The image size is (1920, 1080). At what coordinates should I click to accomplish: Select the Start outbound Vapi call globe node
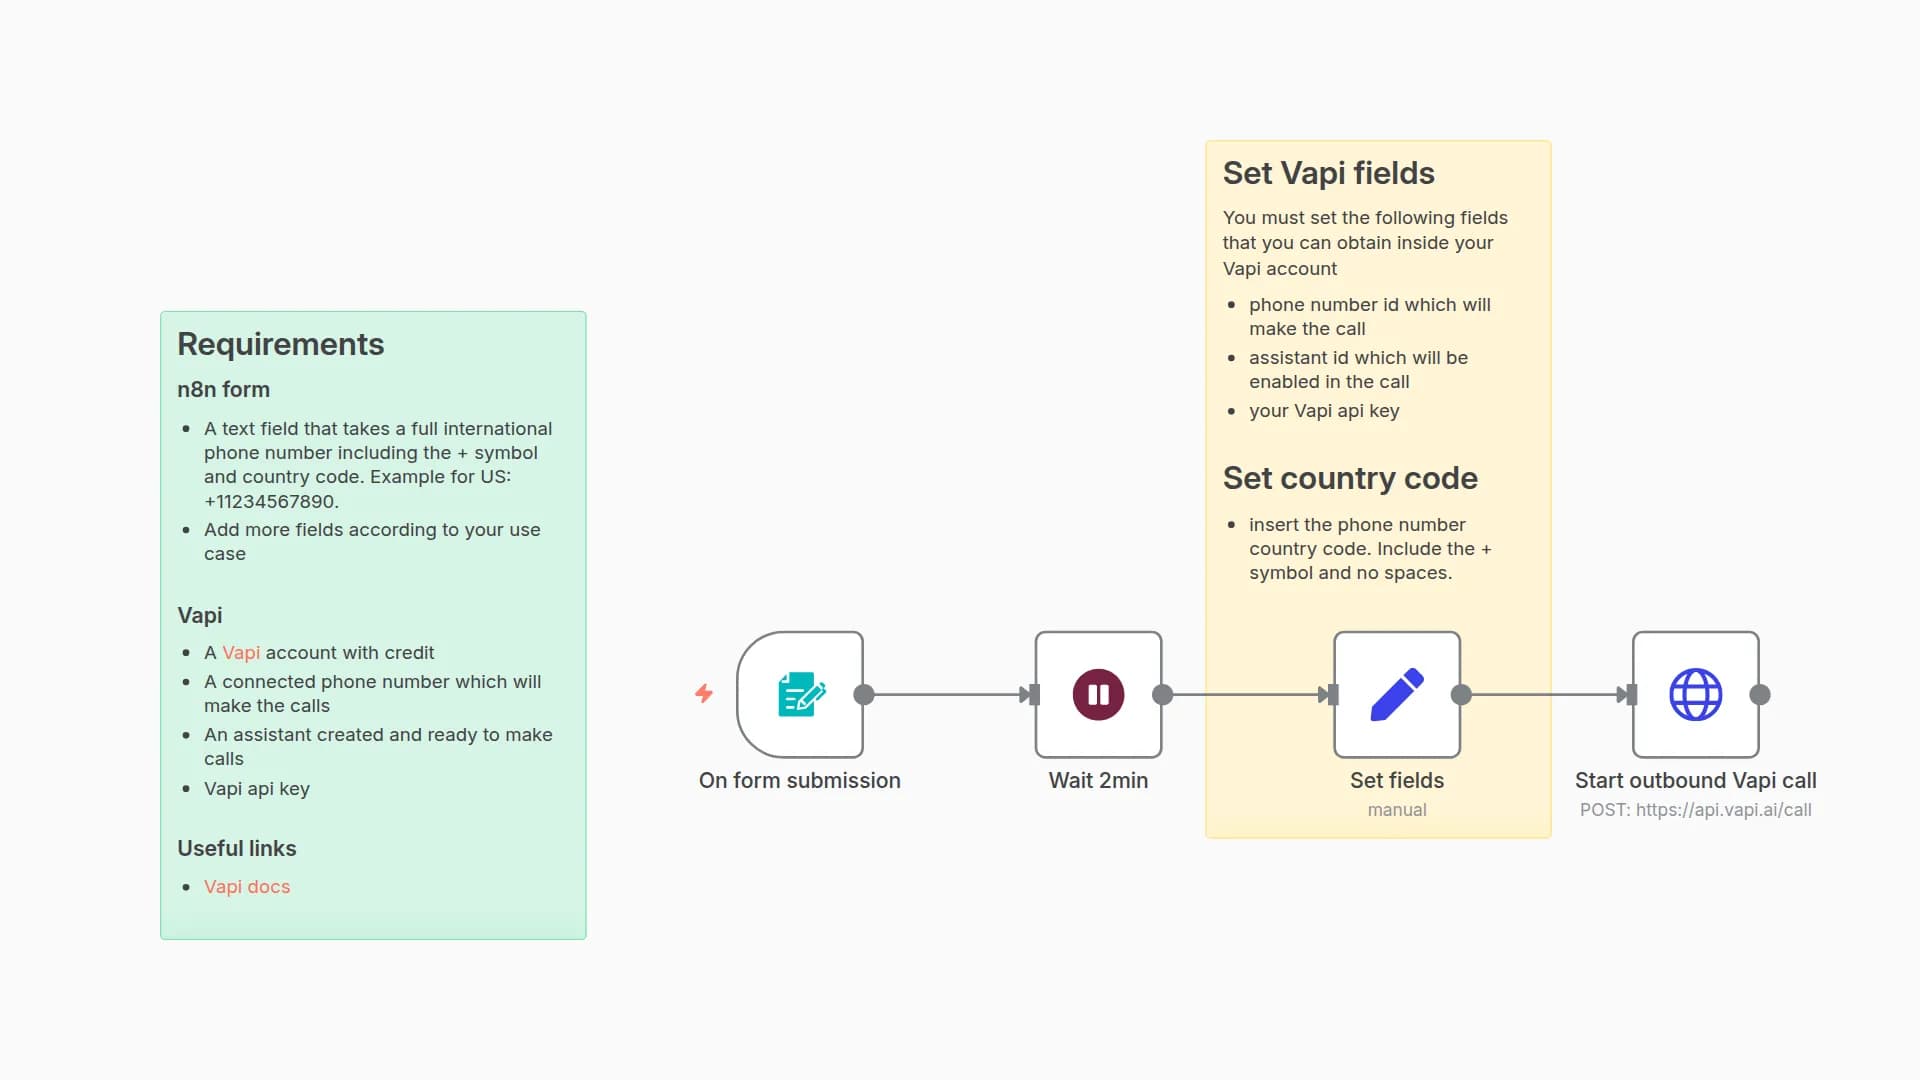click(x=1695, y=694)
